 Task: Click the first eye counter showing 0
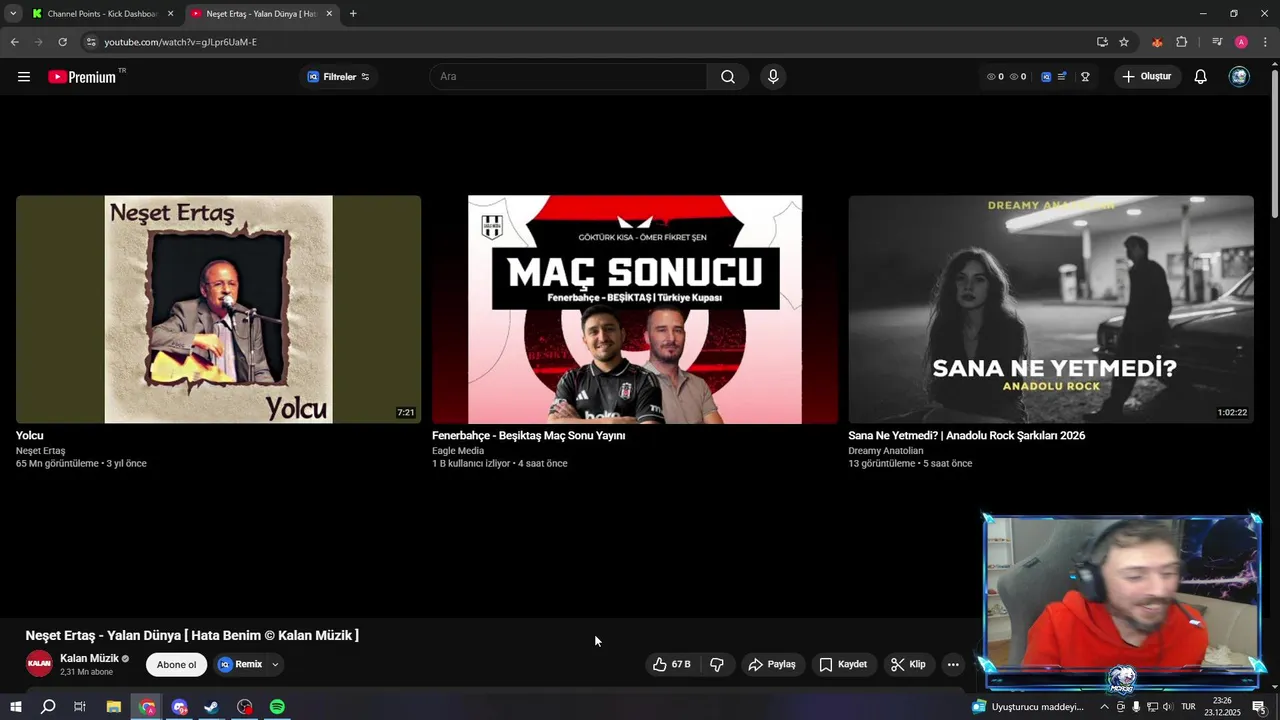click(x=995, y=77)
